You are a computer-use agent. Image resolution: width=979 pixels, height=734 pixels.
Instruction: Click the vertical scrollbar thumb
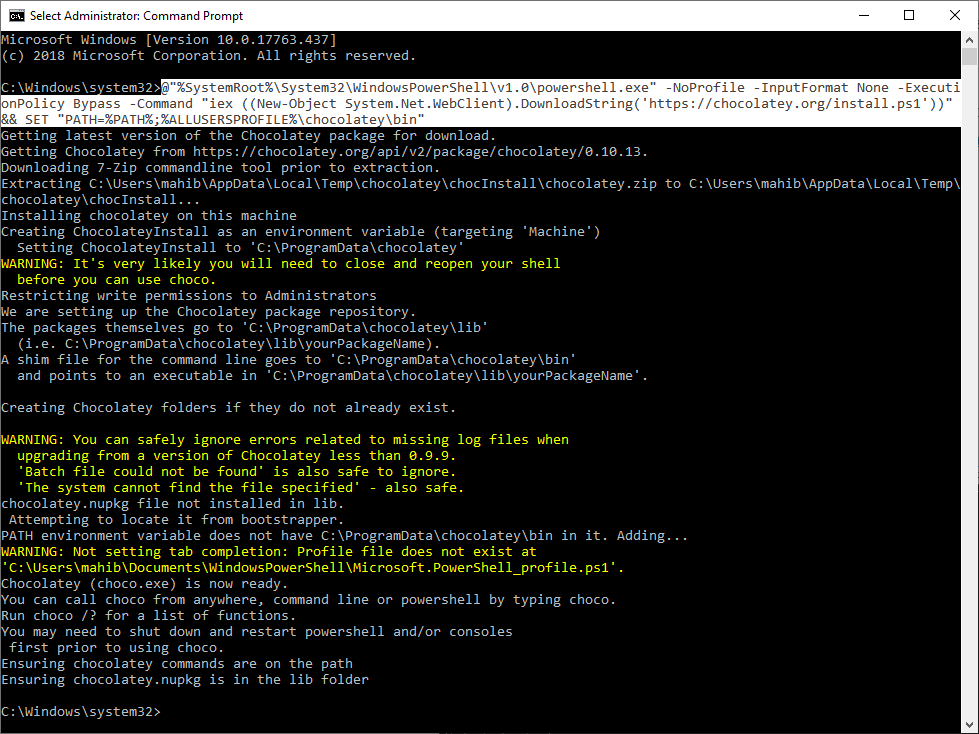pyautogui.click(x=970, y=56)
